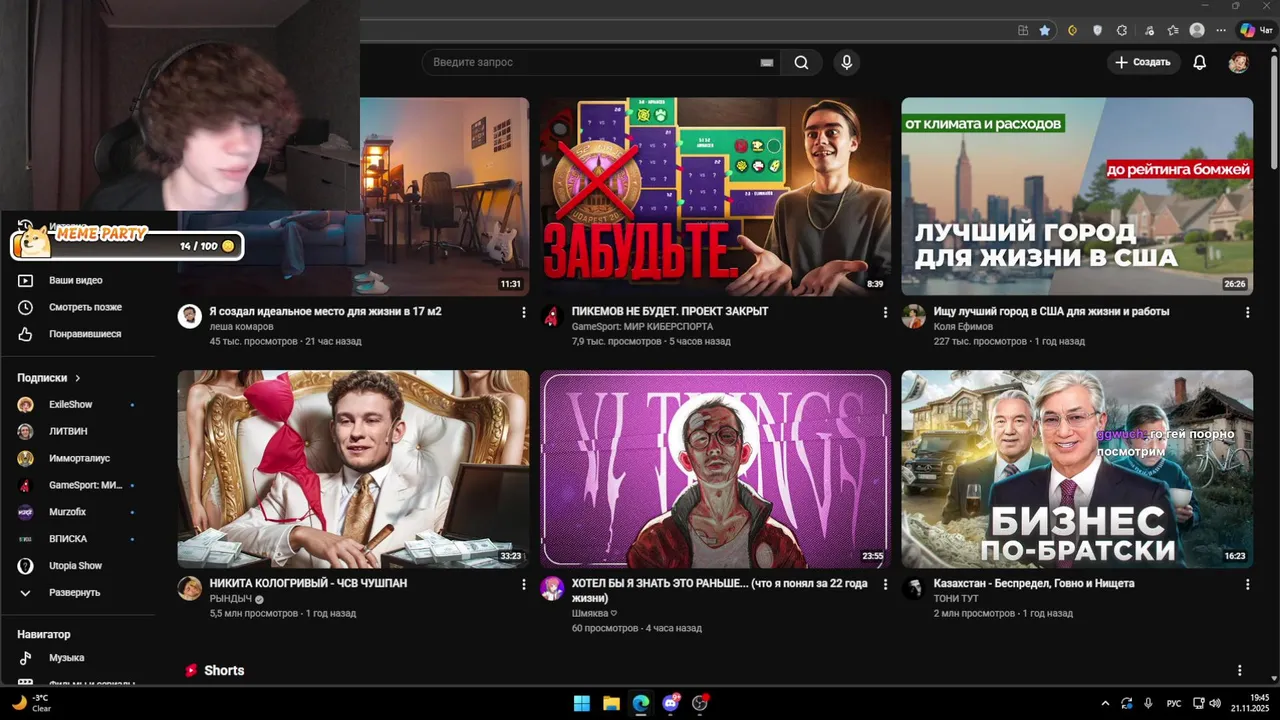1280x720 pixels.
Task: Open the browser three-dot settings menu
Action: coord(1221,30)
